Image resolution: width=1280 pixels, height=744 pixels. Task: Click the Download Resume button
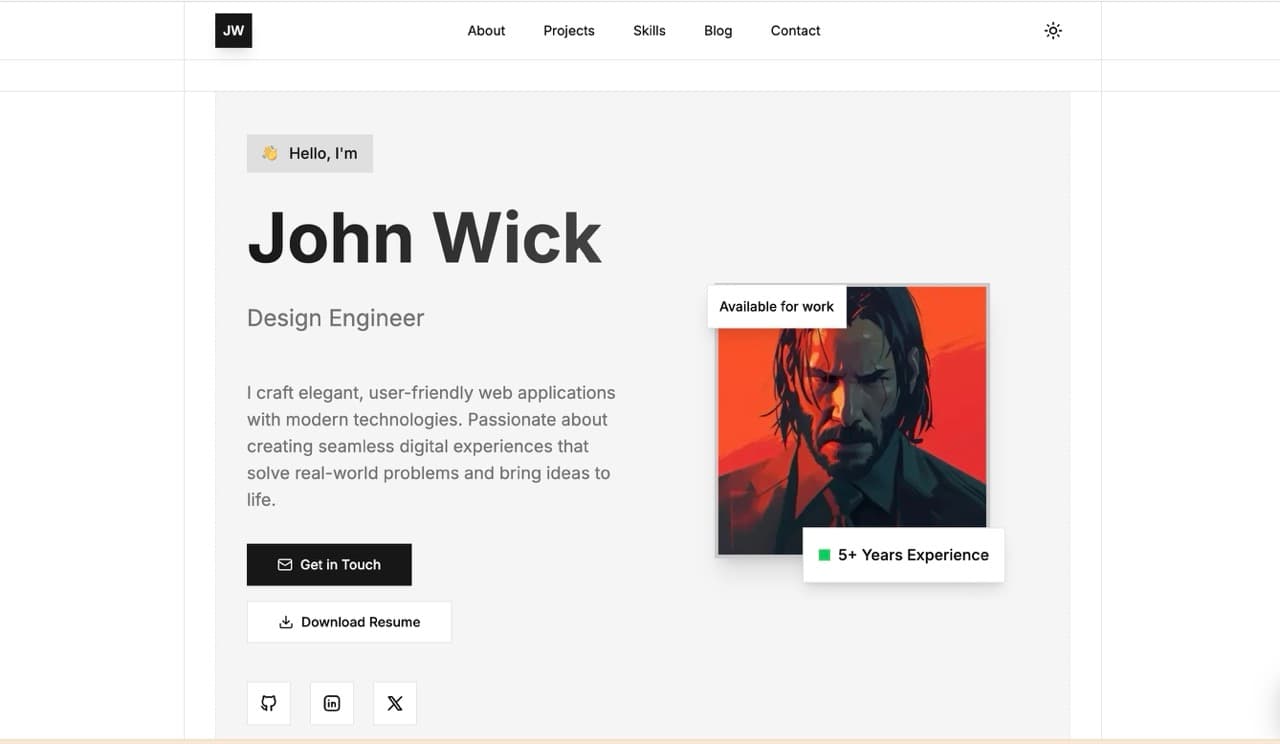click(349, 621)
